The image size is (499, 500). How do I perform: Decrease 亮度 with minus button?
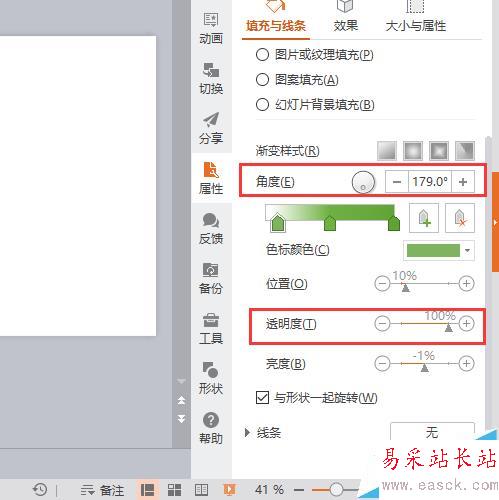[382, 363]
